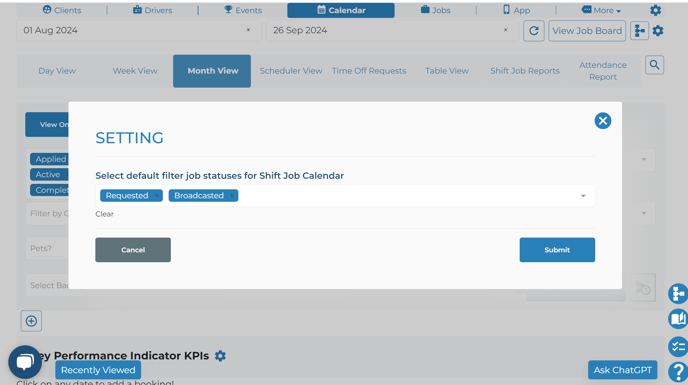Click hierarchy icon next to View Job Board
The image size is (688, 385).
click(x=640, y=31)
